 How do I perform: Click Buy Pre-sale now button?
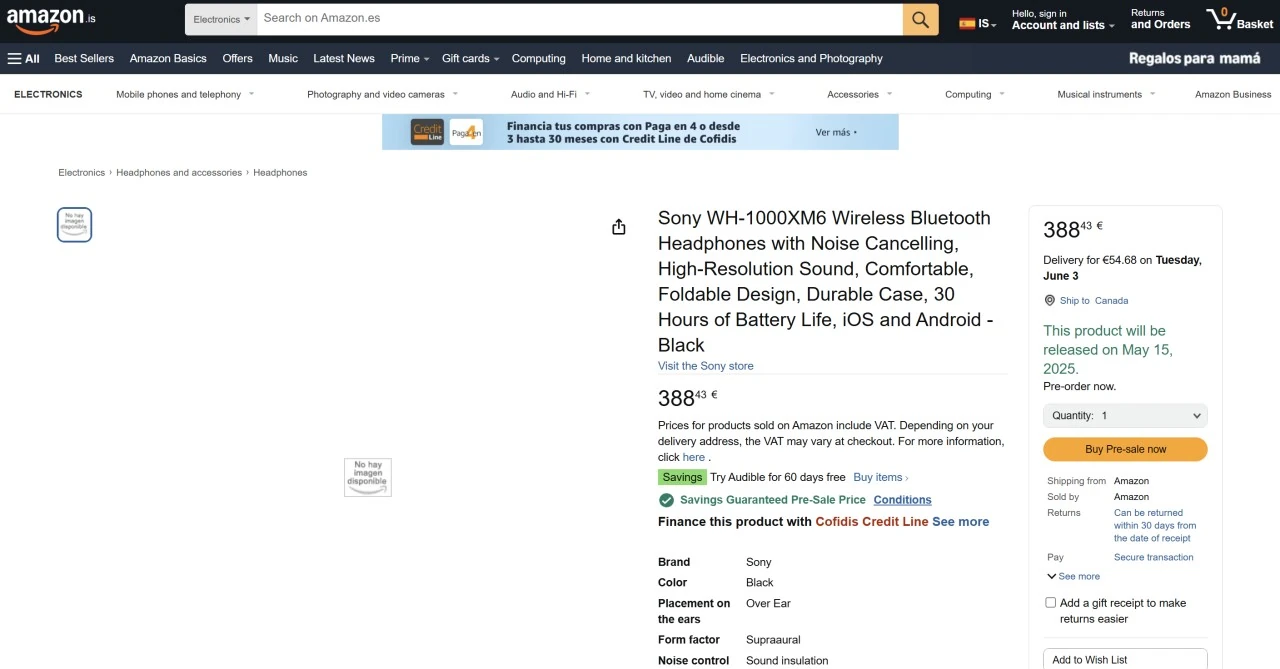[1125, 449]
